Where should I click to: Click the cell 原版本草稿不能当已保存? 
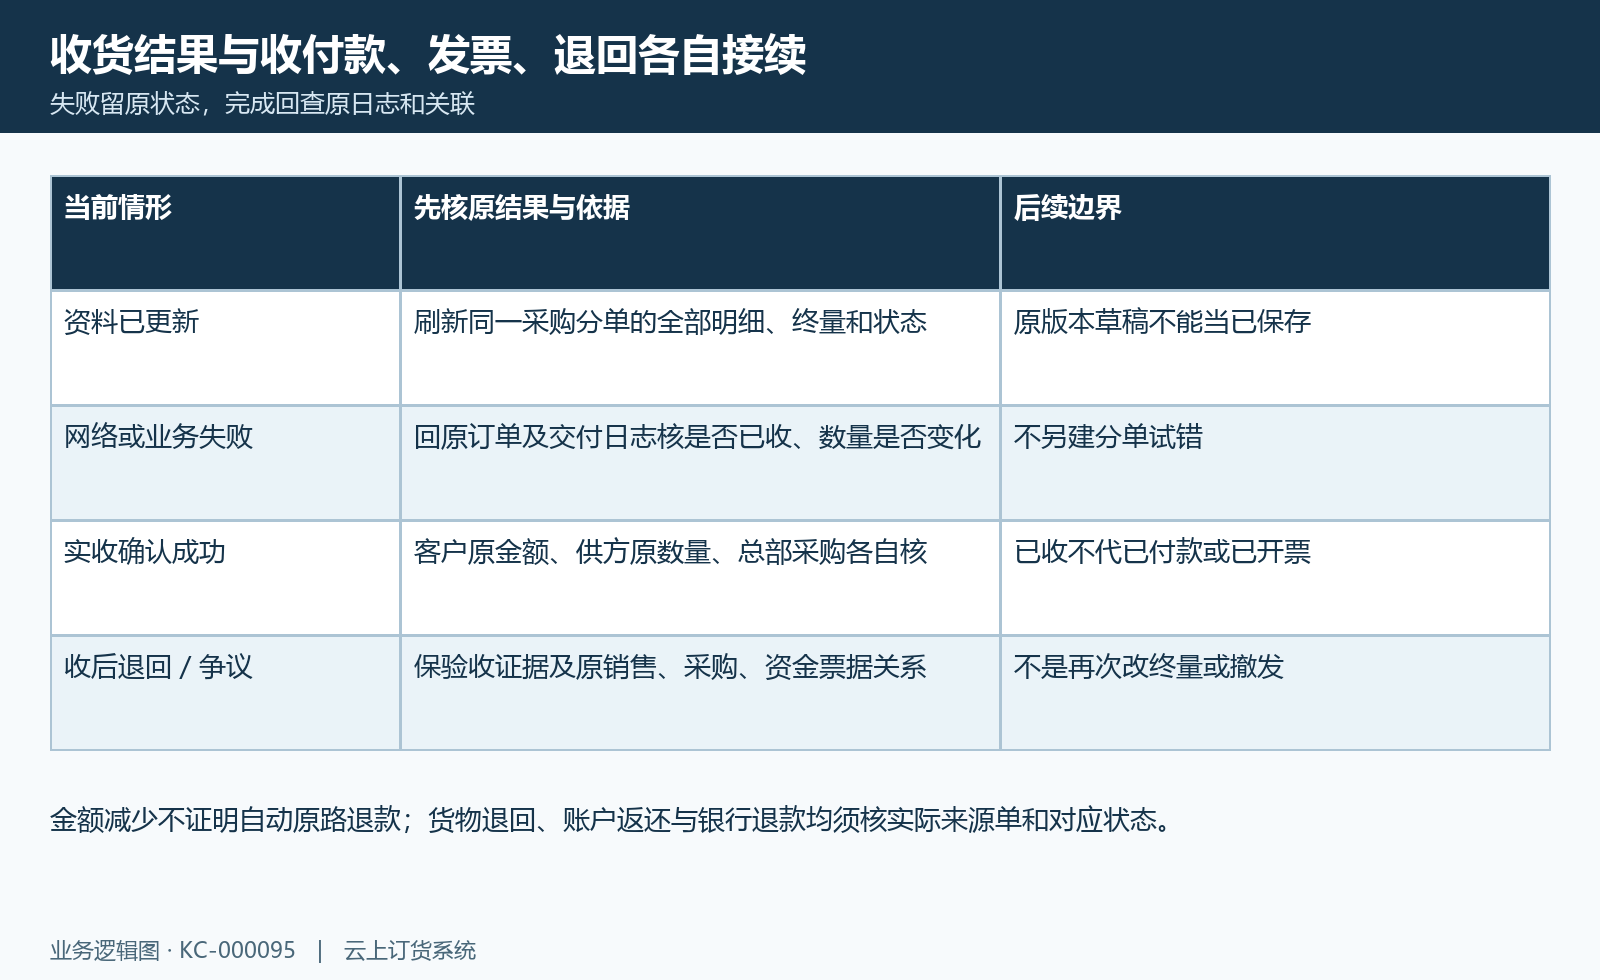(1275, 348)
